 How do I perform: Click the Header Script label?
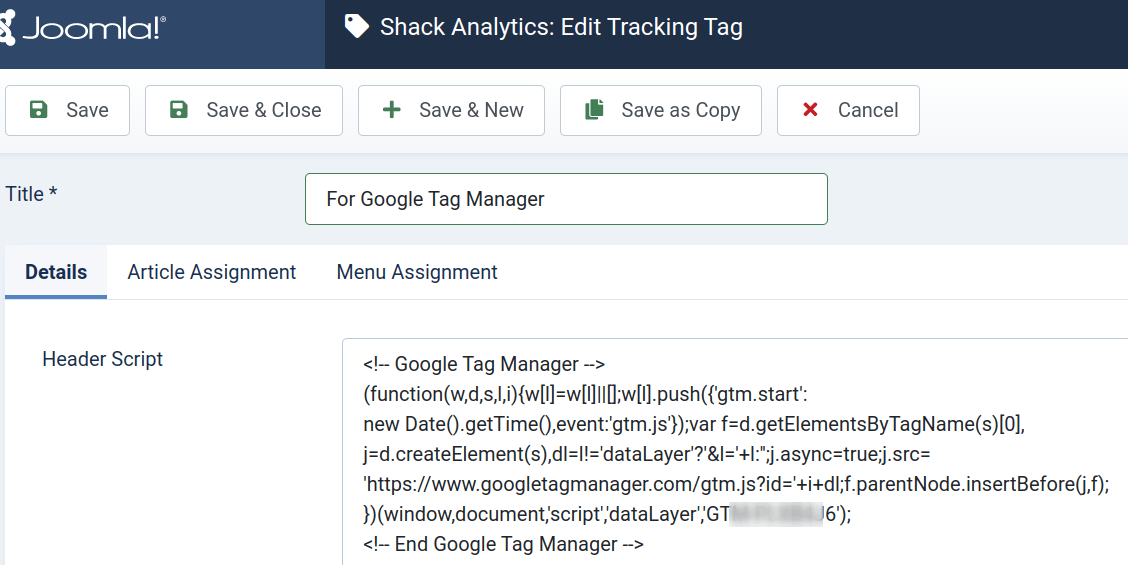(x=102, y=359)
